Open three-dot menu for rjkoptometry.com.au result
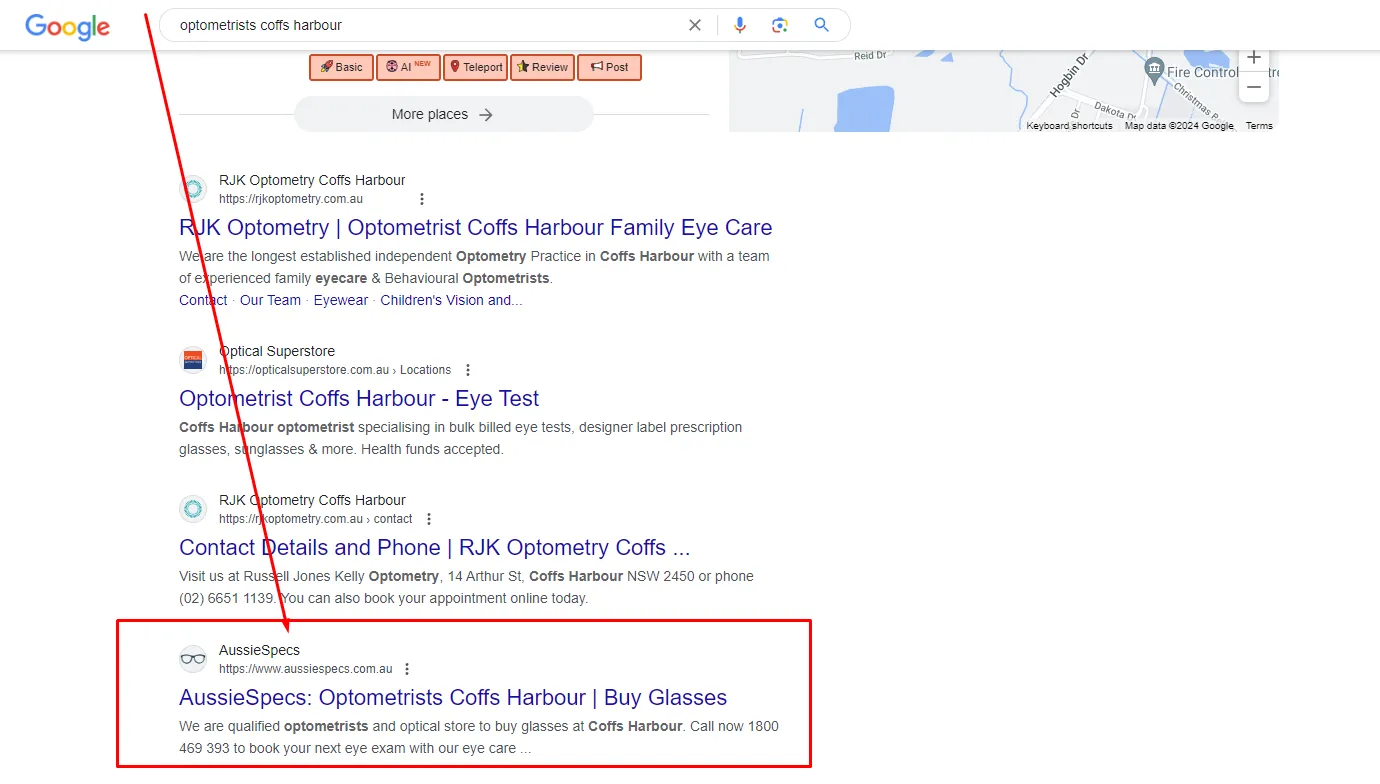The image size is (1380, 784). [x=422, y=199]
